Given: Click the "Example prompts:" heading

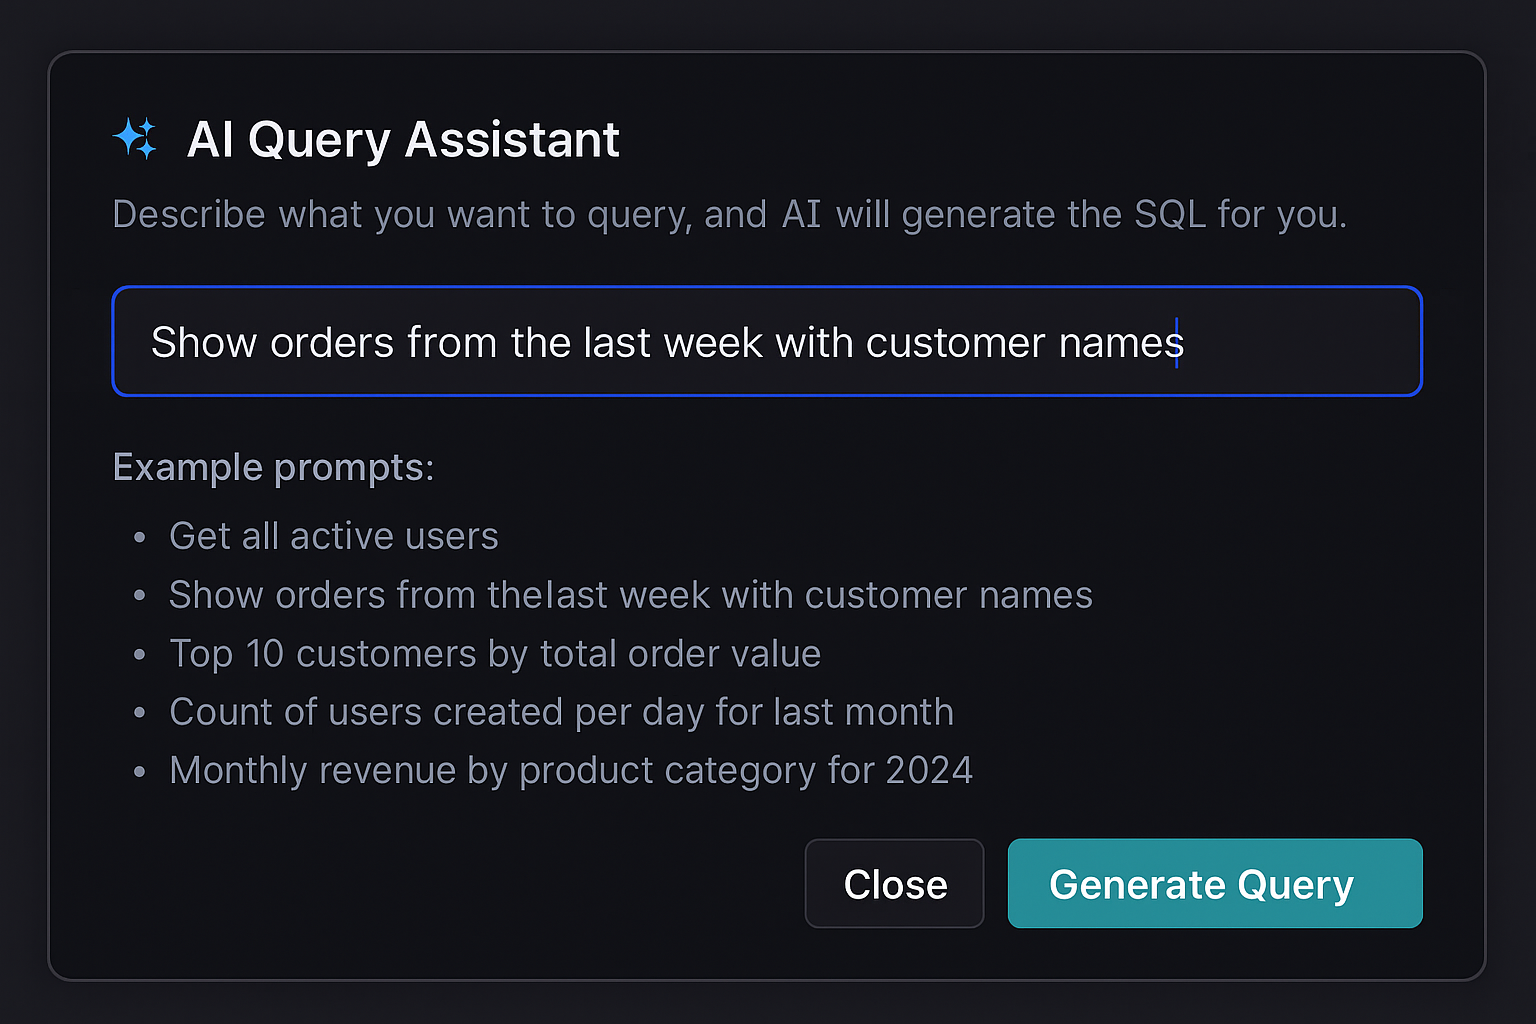Looking at the screenshot, I should (x=273, y=466).
